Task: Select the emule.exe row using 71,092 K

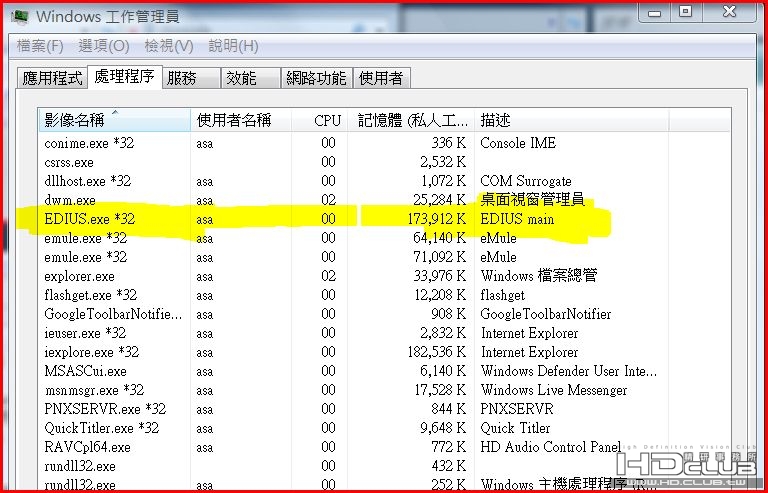Action: click(383, 257)
